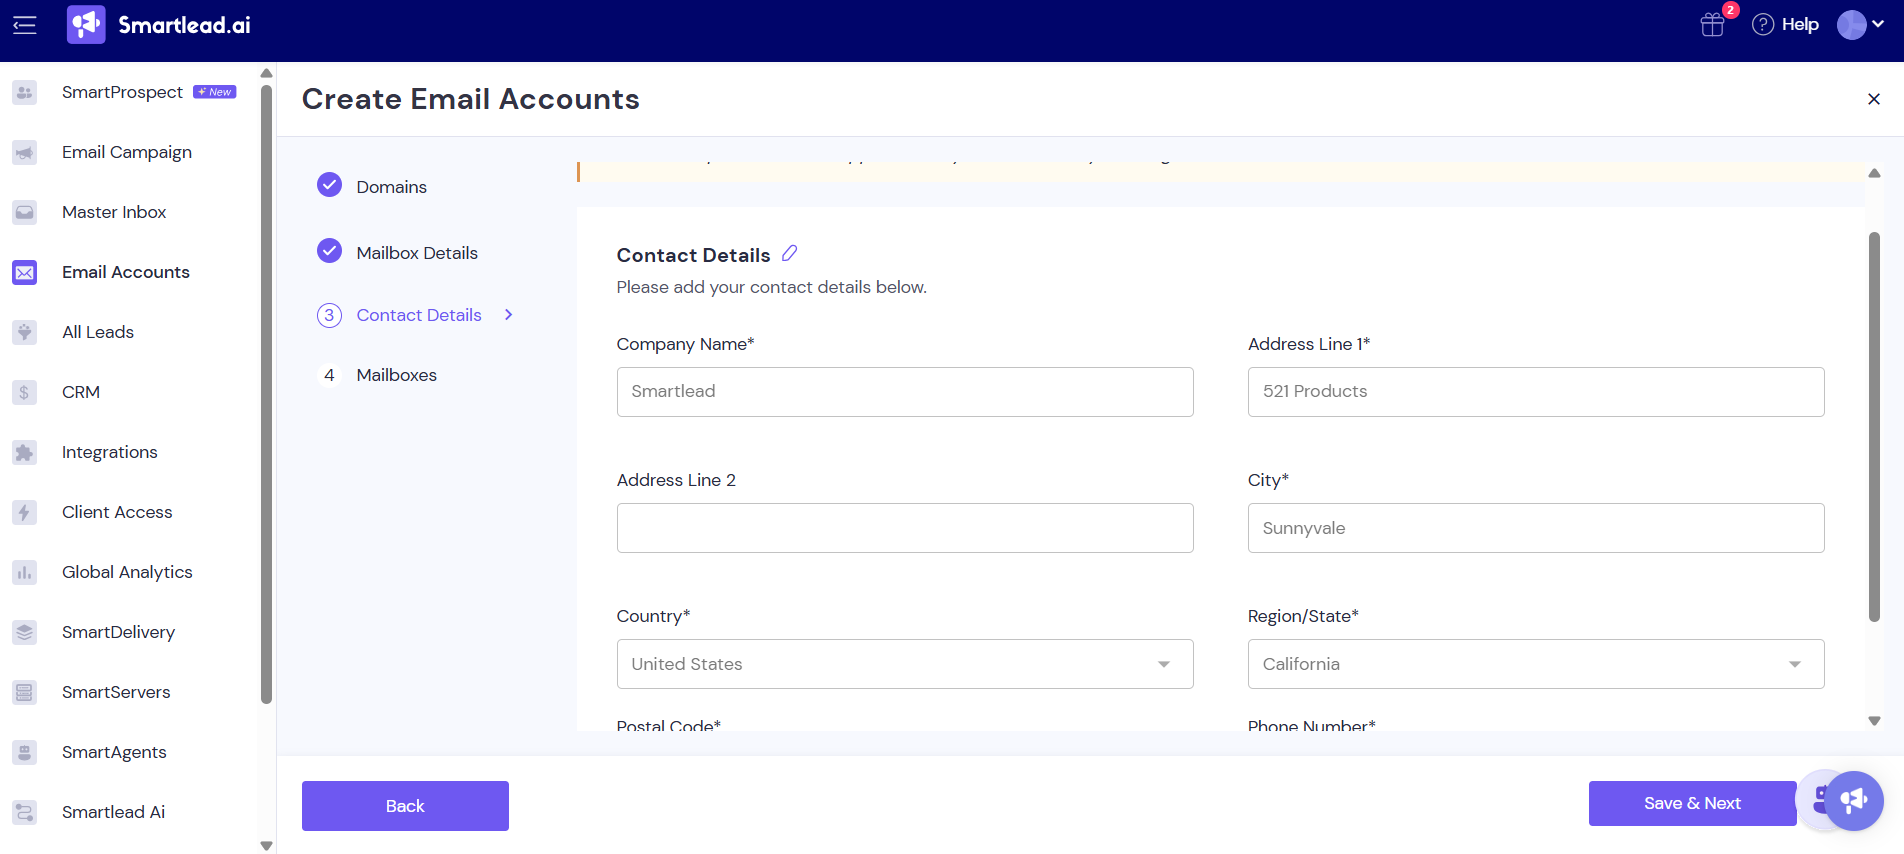Edit Contact Details with pencil icon
The image size is (1904, 854).
click(789, 254)
